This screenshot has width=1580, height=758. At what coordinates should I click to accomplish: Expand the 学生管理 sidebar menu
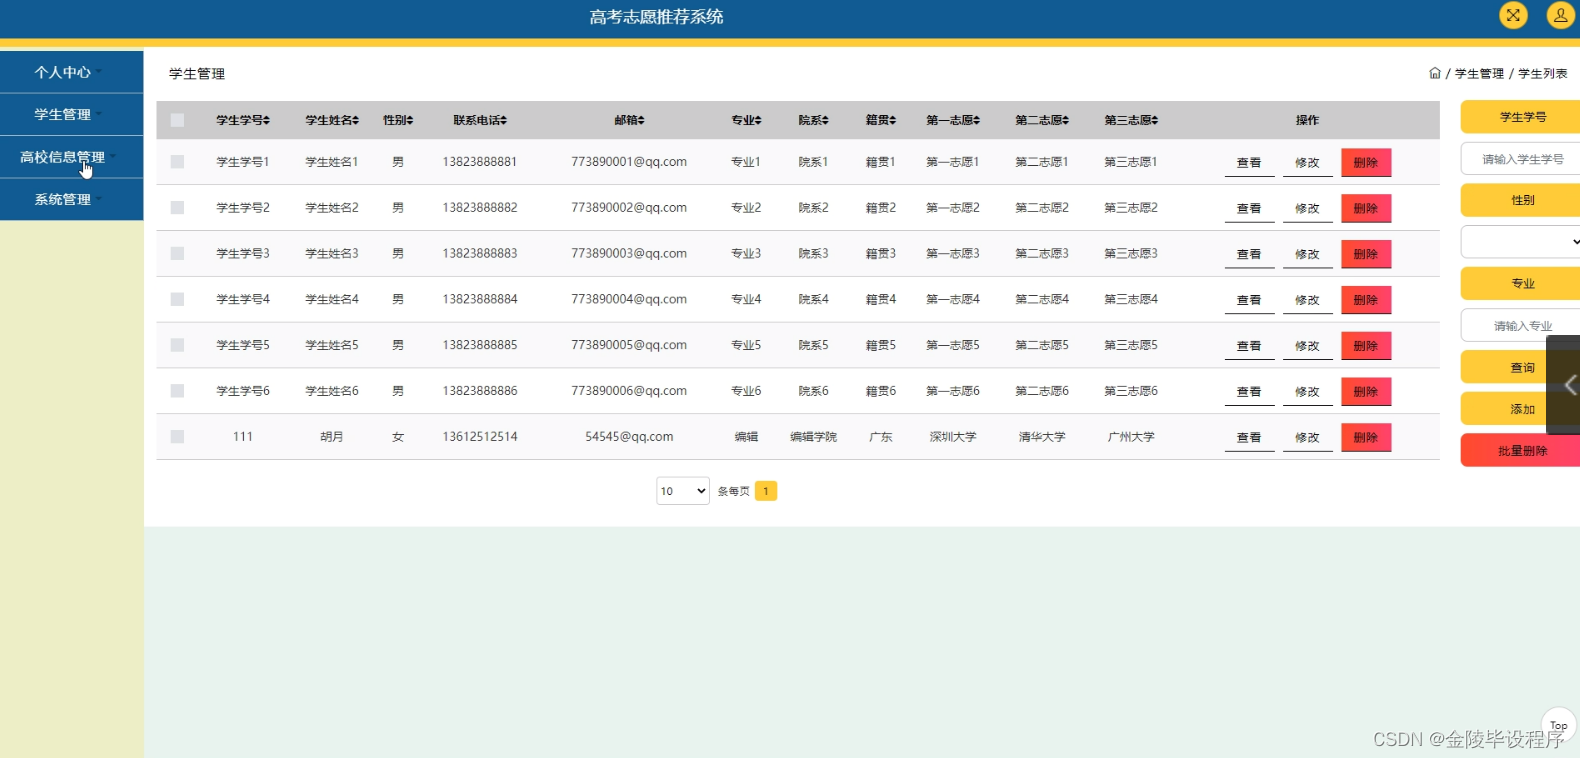tap(71, 114)
